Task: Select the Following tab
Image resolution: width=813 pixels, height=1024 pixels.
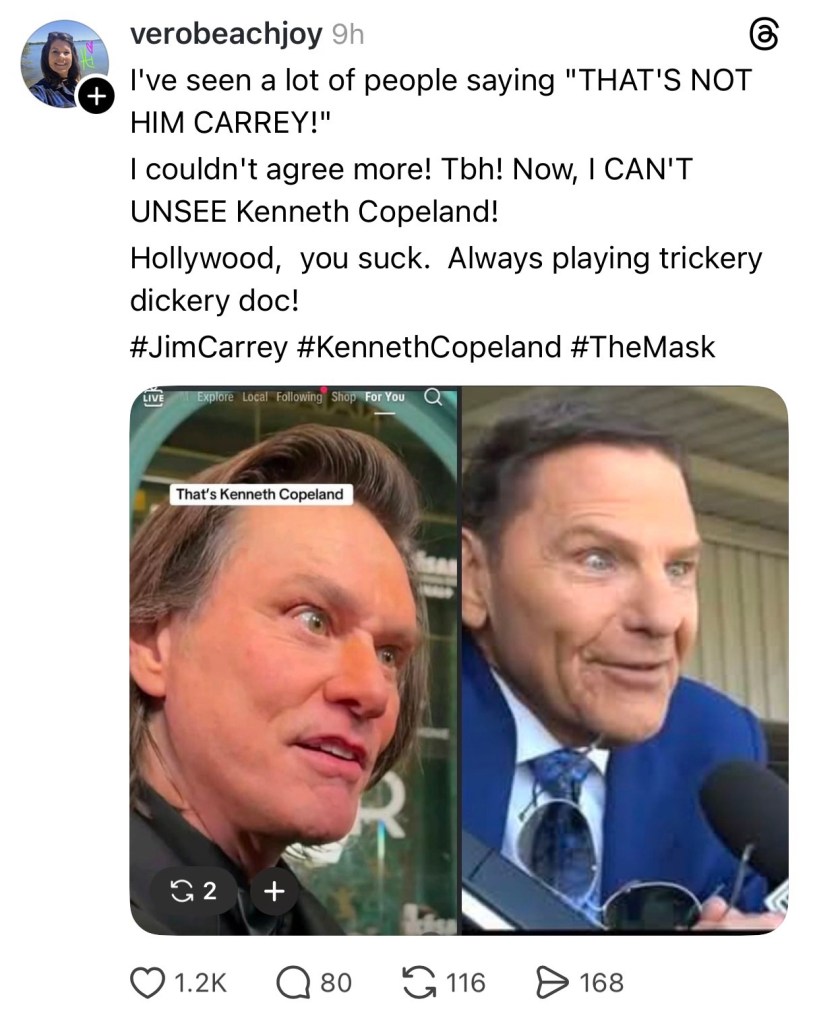Action: pyautogui.click(x=299, y=397)
